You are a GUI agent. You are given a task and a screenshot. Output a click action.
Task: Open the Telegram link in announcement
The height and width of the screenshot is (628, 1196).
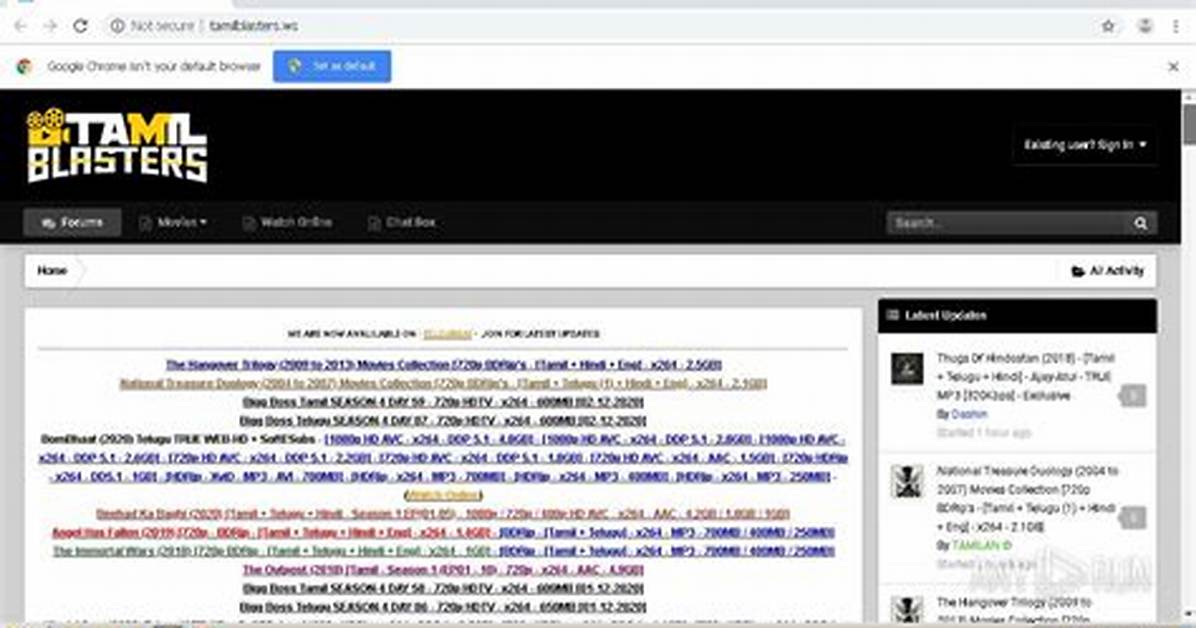448,333
